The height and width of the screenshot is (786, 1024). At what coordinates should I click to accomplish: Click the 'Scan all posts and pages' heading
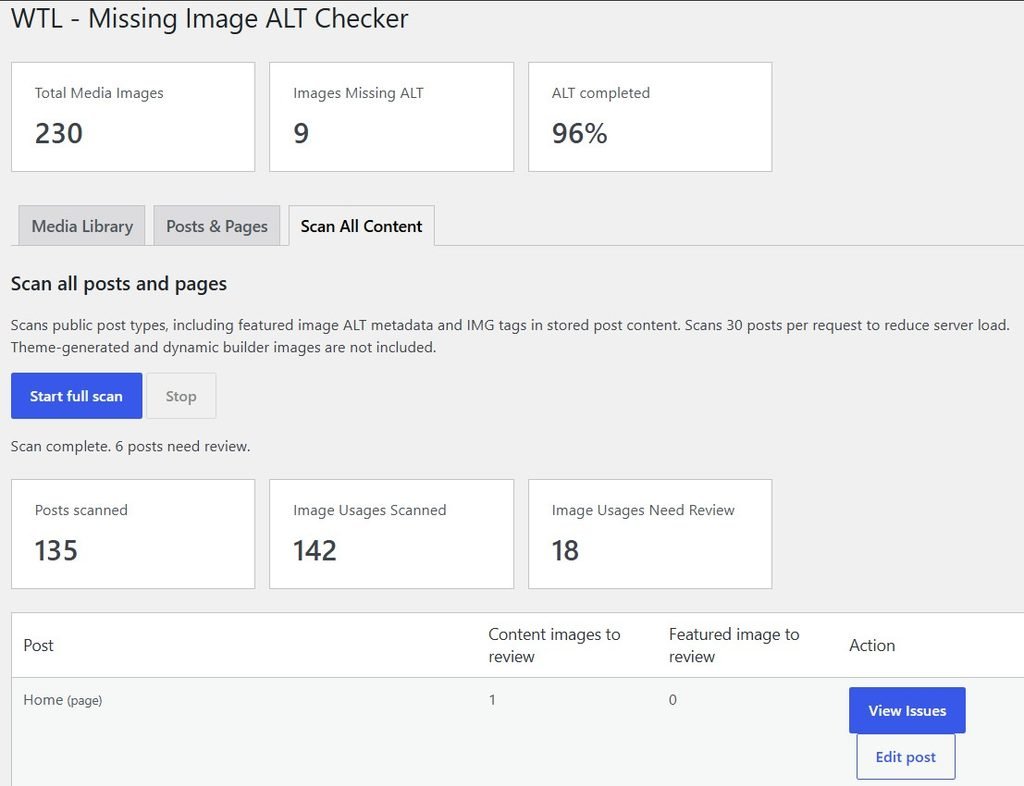pos(119,284)
